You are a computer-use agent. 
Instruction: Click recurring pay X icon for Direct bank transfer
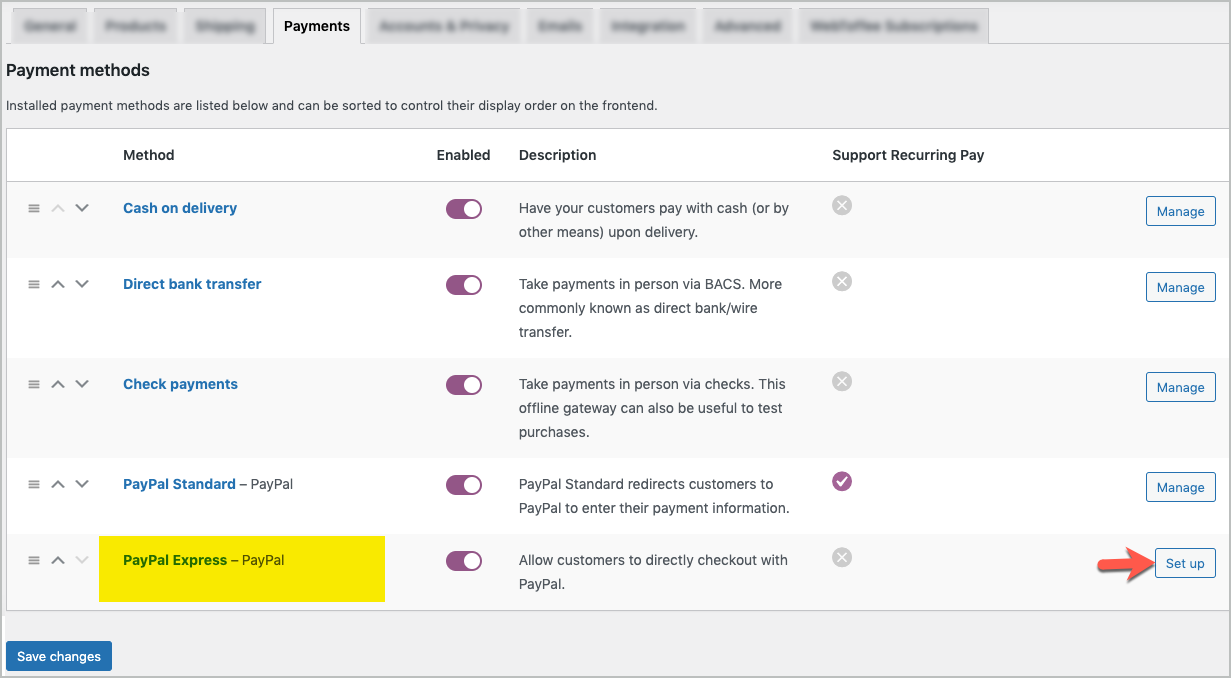pos(842,281)
